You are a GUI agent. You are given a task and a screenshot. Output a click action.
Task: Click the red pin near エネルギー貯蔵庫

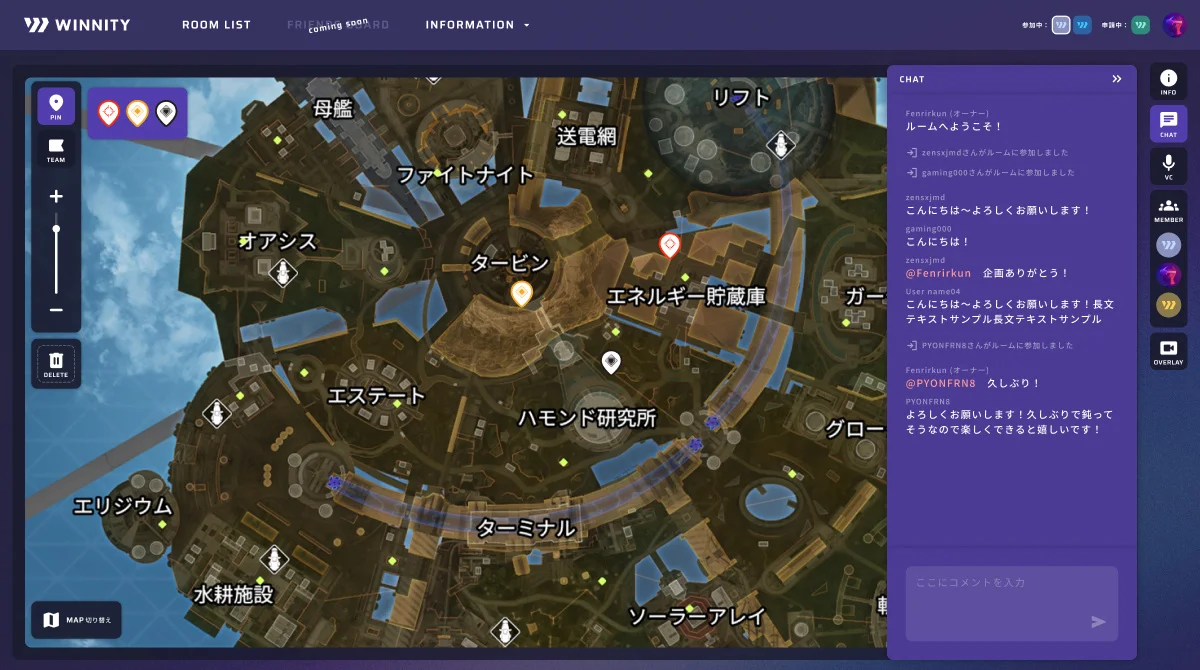tap(670, 245)
